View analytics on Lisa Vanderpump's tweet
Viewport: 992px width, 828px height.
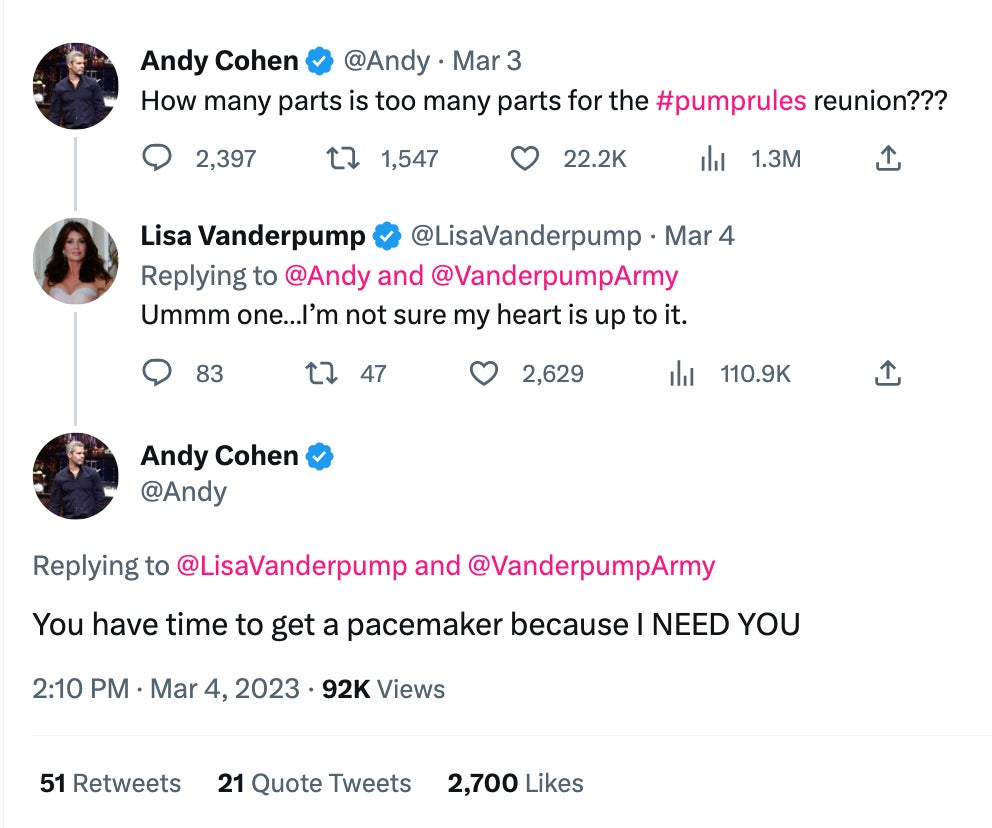tap(681, 374)
